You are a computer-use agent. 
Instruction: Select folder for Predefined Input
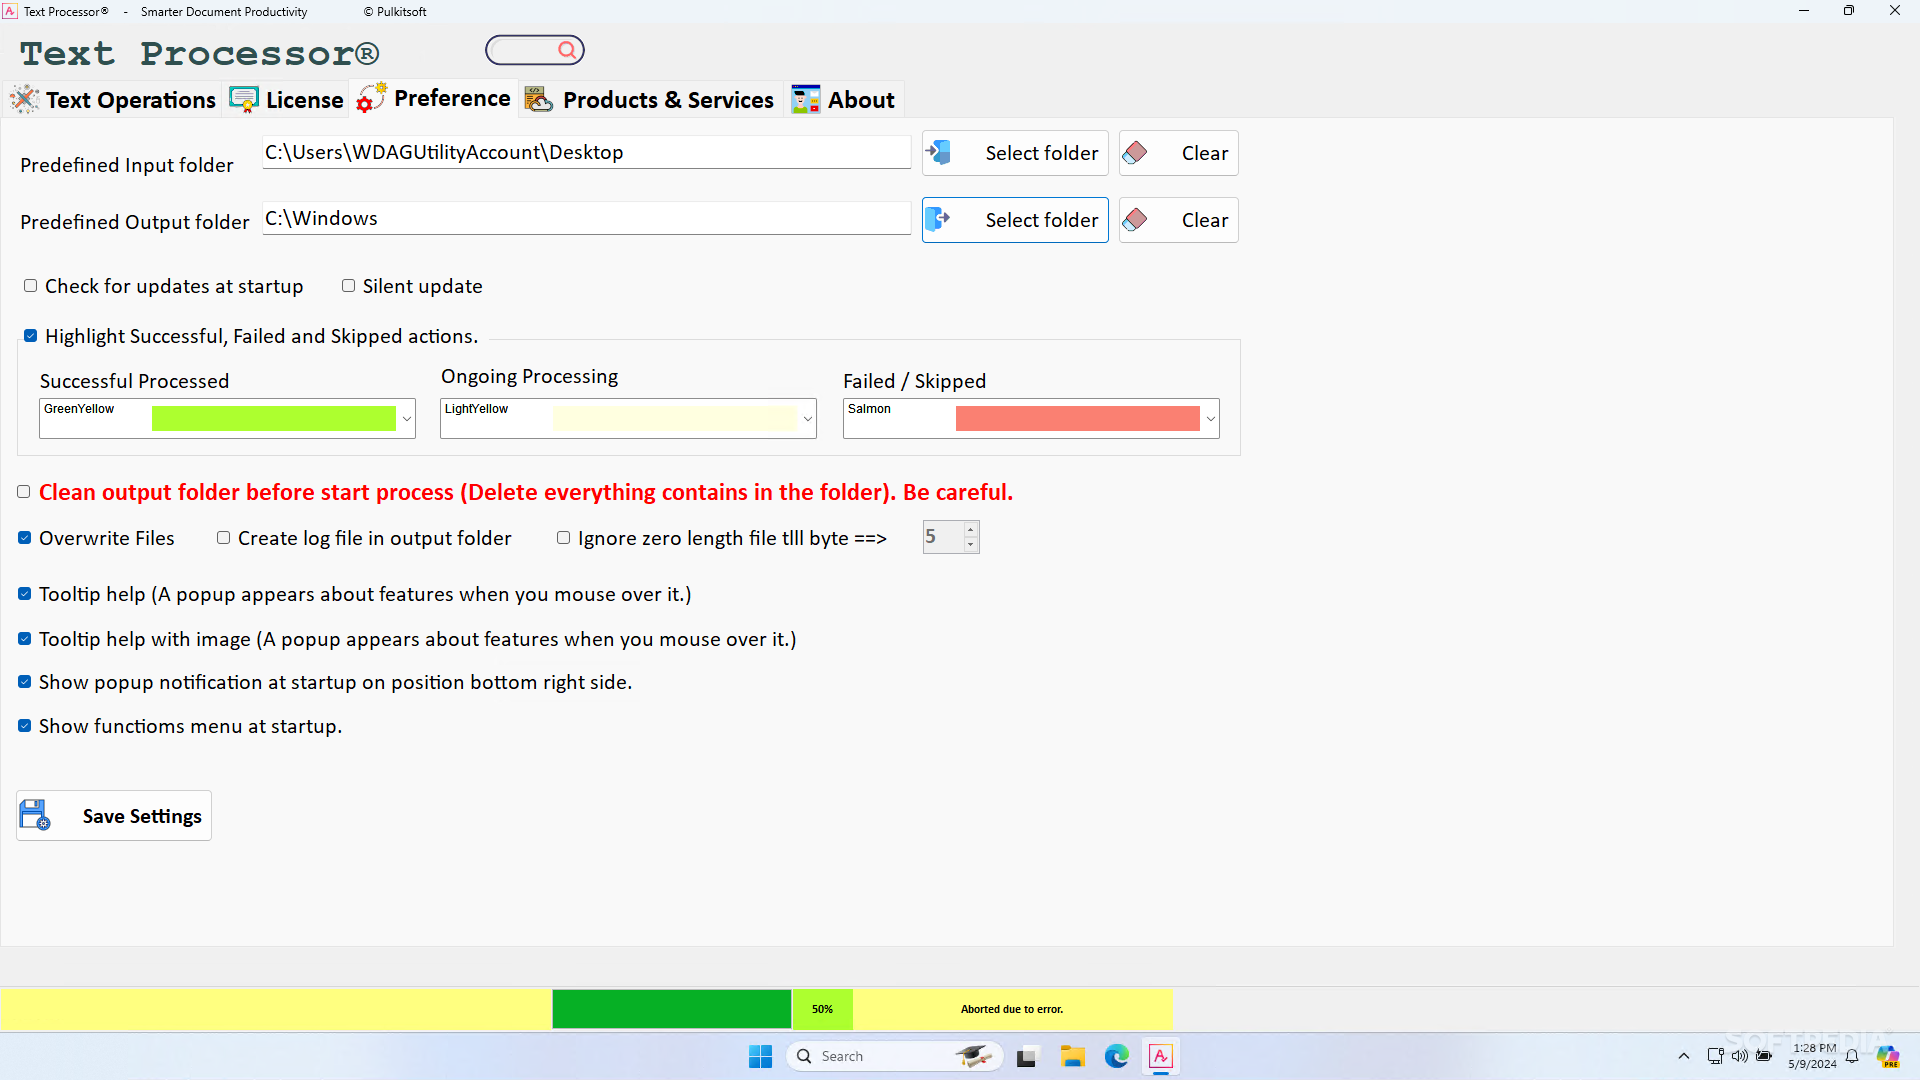tap(1015, 153)
